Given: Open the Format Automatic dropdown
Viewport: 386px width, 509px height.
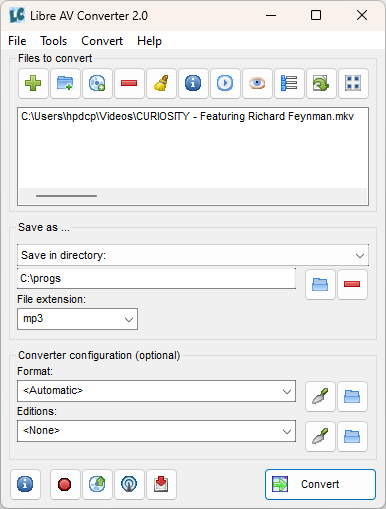Looking at the screenshot, I should click(156, 391).
